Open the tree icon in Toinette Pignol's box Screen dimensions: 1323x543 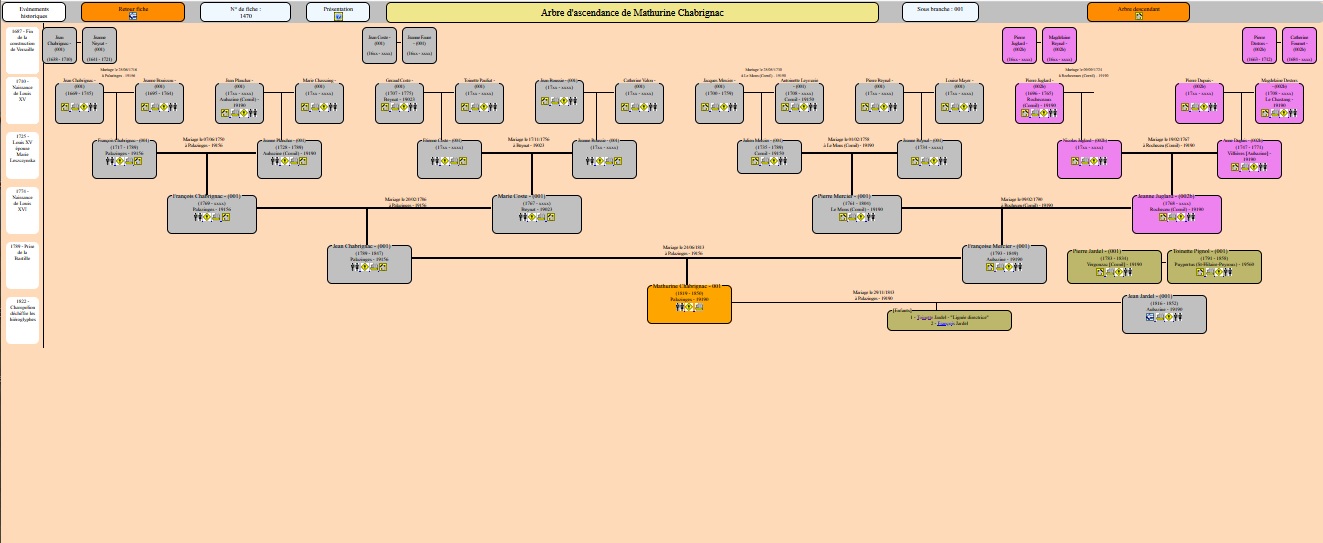[x=1199, y=271]
